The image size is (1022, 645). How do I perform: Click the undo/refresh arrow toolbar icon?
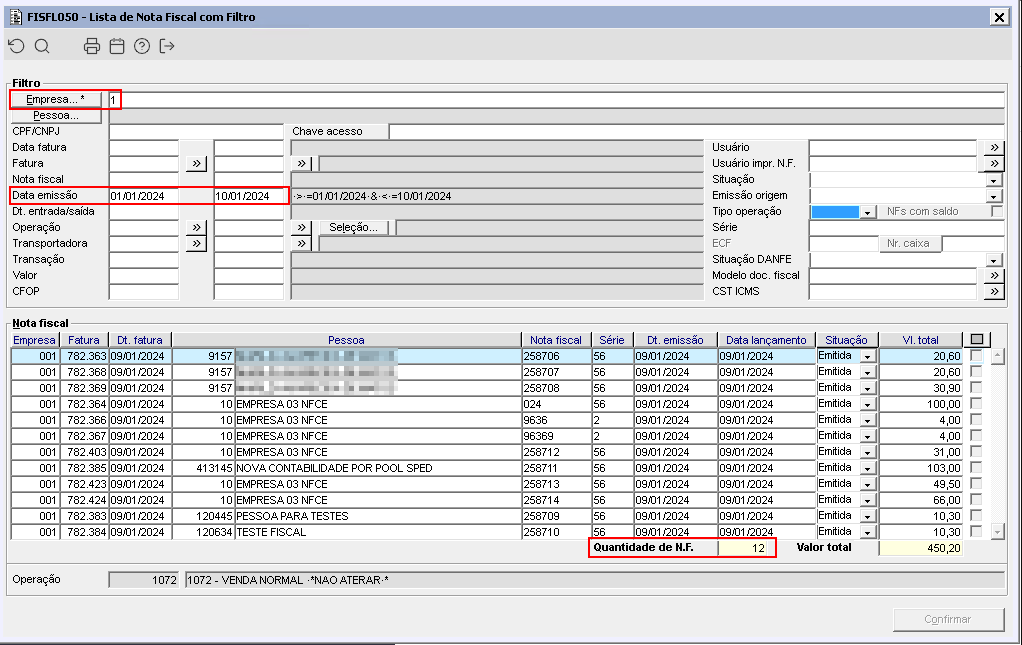point(16,46)
